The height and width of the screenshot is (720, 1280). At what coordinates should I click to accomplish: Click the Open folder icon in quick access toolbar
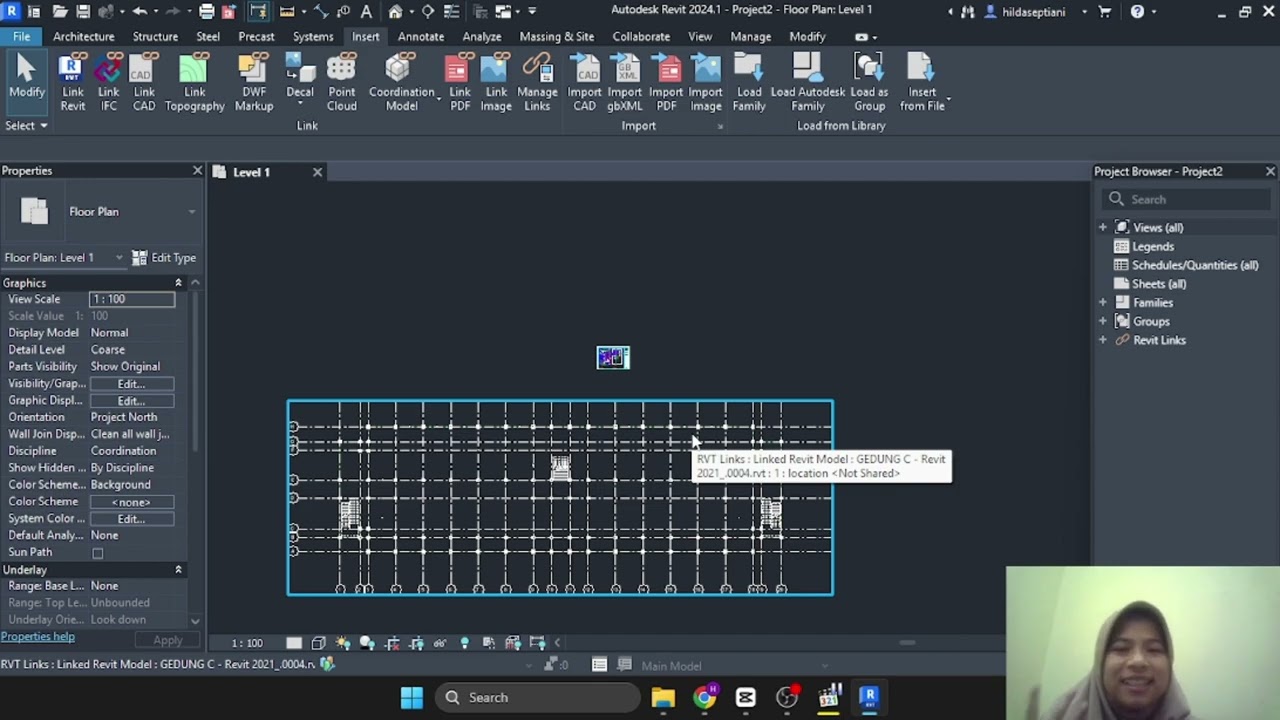pyautogui.click(x=60, y=12)
